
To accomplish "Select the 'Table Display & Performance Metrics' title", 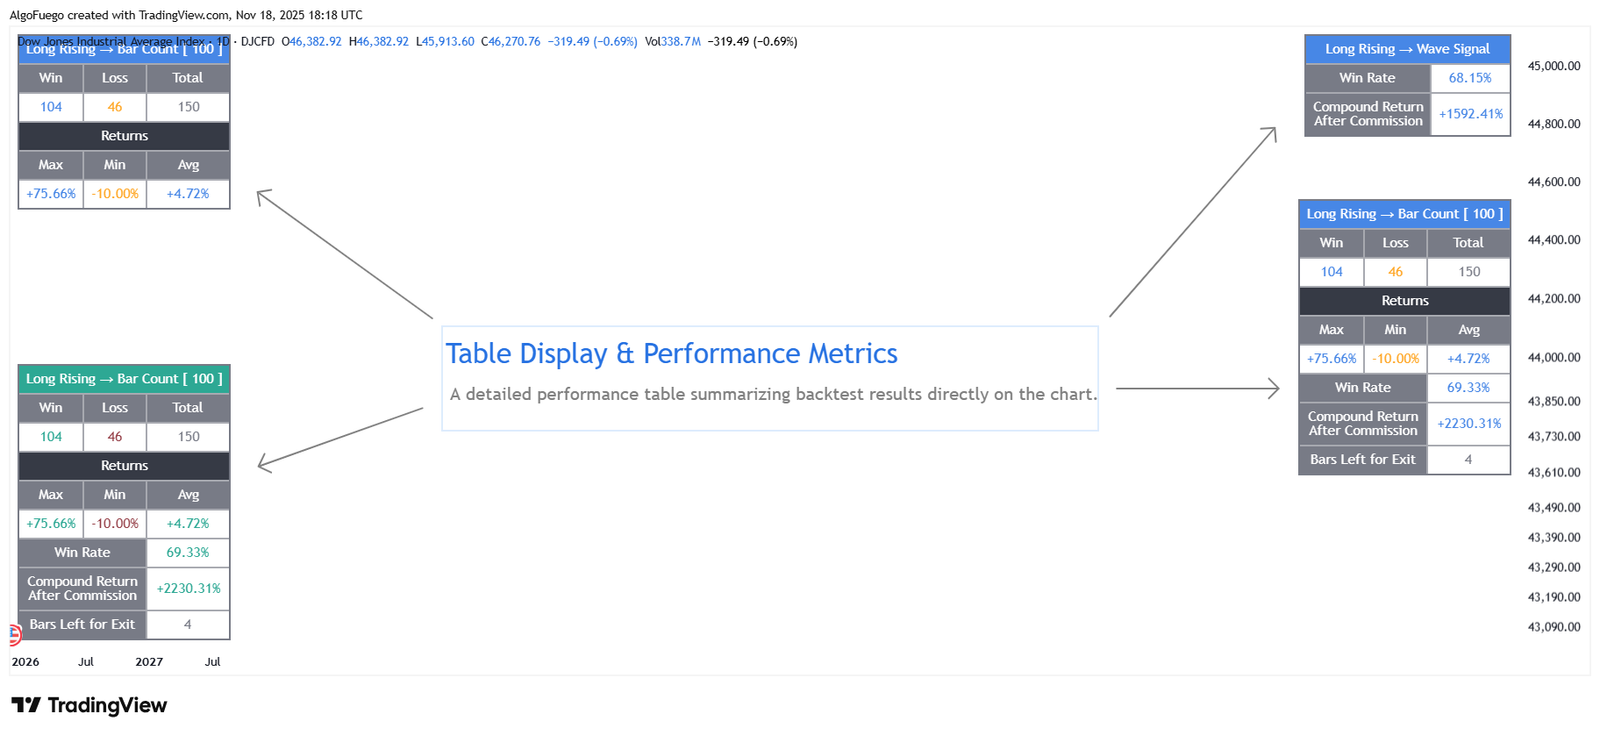I will [x=671, y=354].
